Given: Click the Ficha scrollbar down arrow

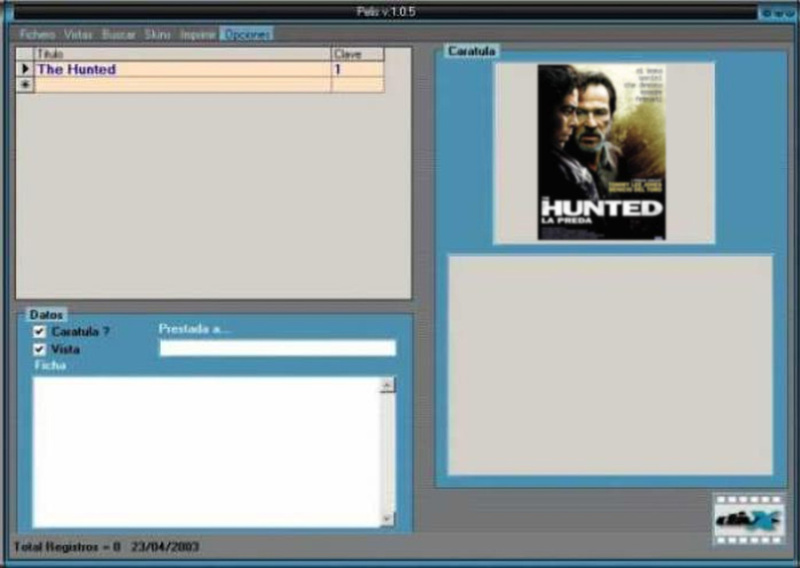Looking at the screenshot, I should click(387, 519).
